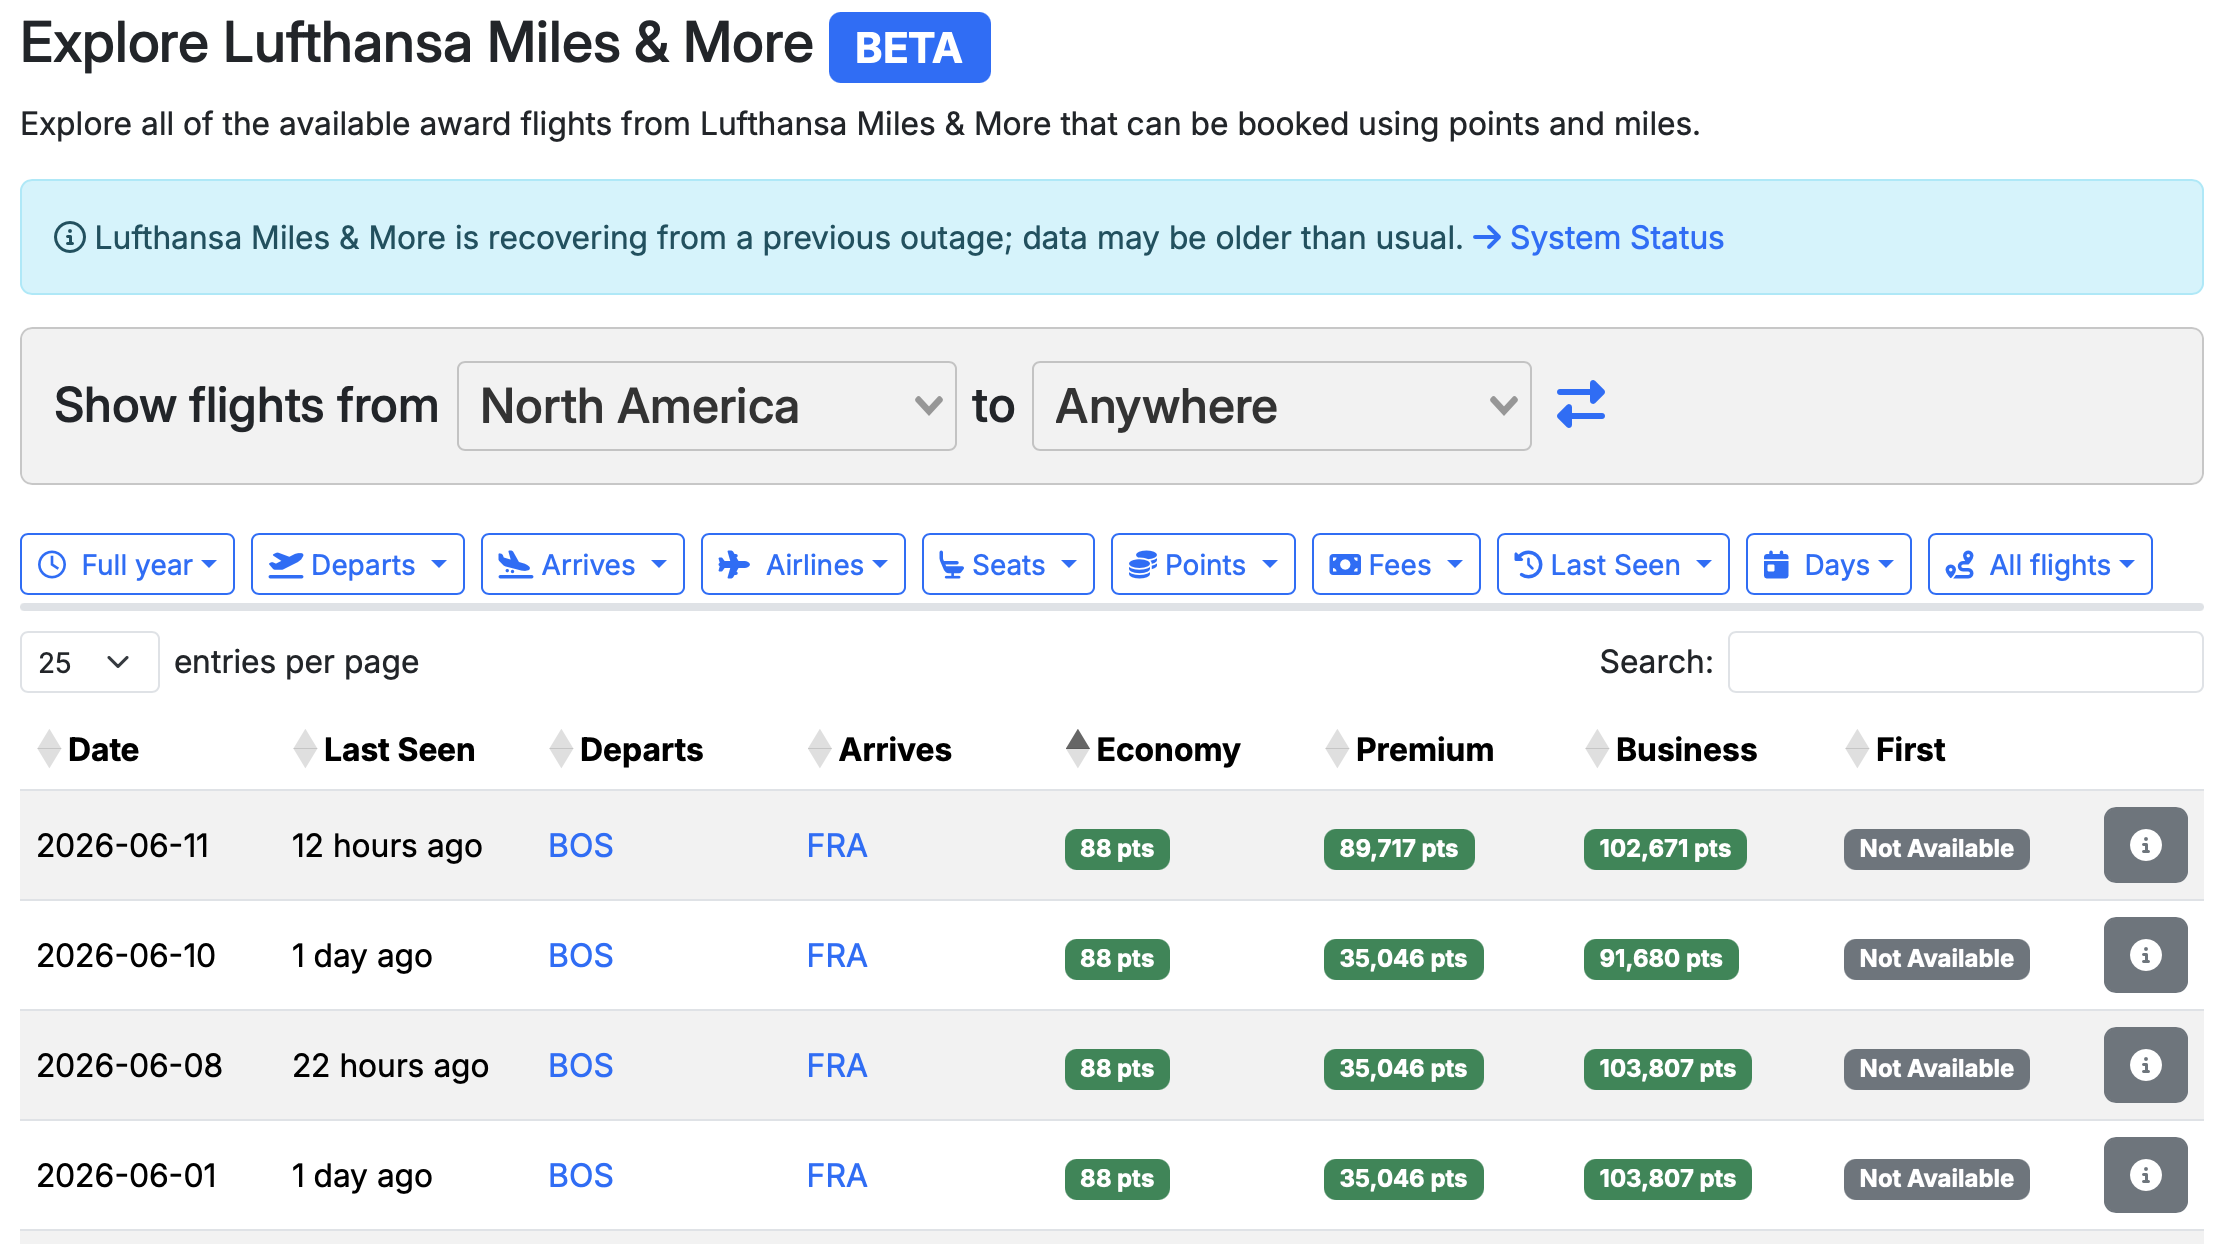The width and height of the screenshot is (2230, 1244).
Task: Open the BOS link in 2026-06-11 row
Action: 581,846
